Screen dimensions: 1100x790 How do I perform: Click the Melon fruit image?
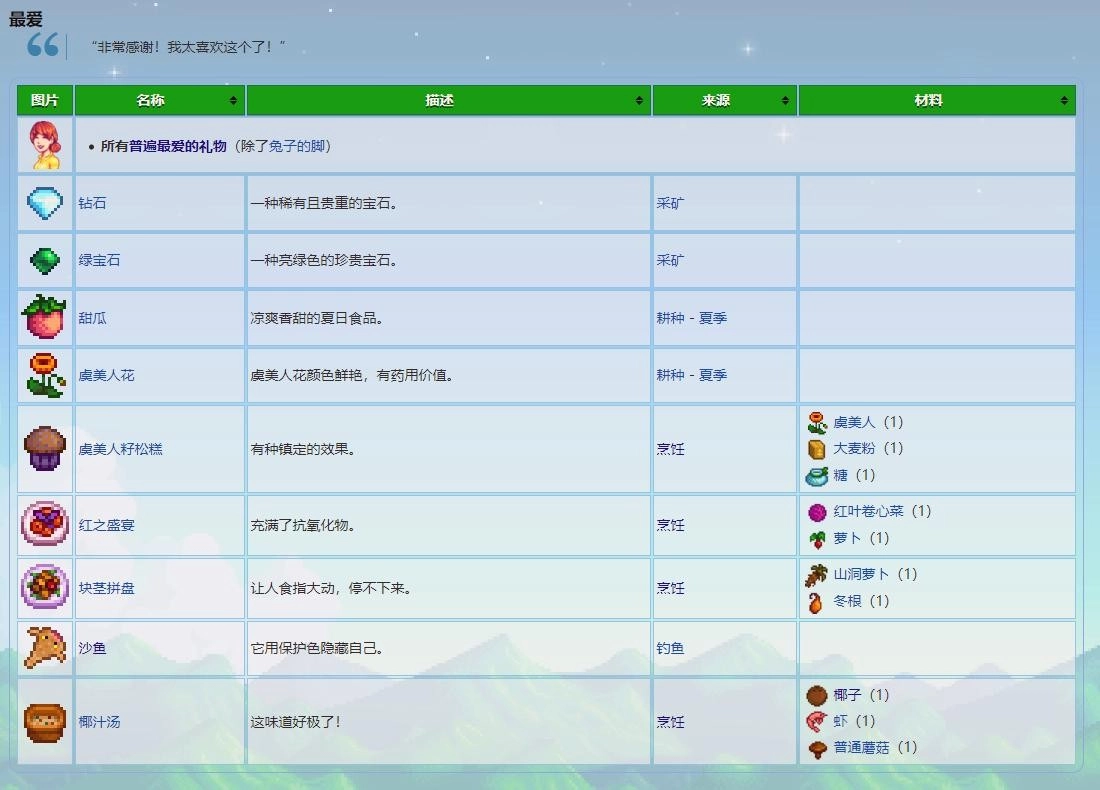(x=44, y=317)
